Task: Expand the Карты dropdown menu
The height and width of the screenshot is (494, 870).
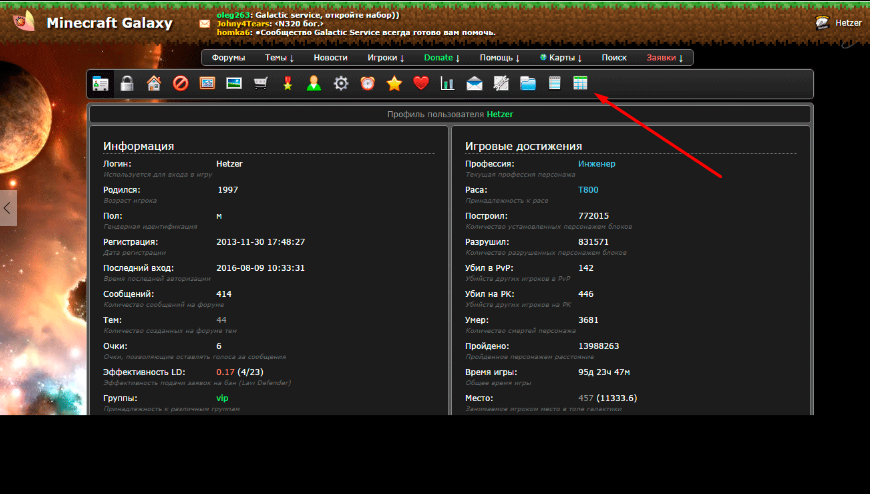Action: point(561,58)
